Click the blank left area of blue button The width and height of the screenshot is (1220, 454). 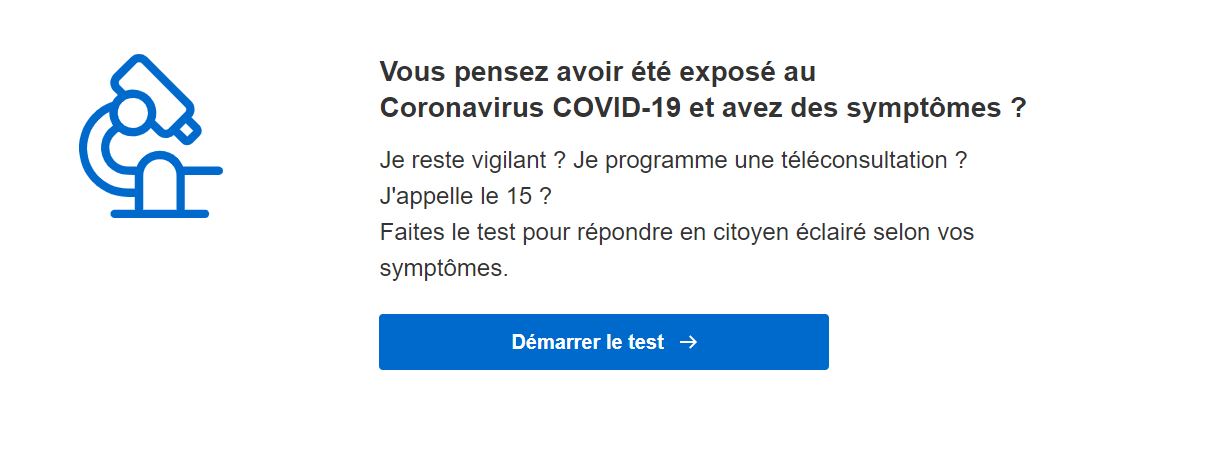click(440, 342)
